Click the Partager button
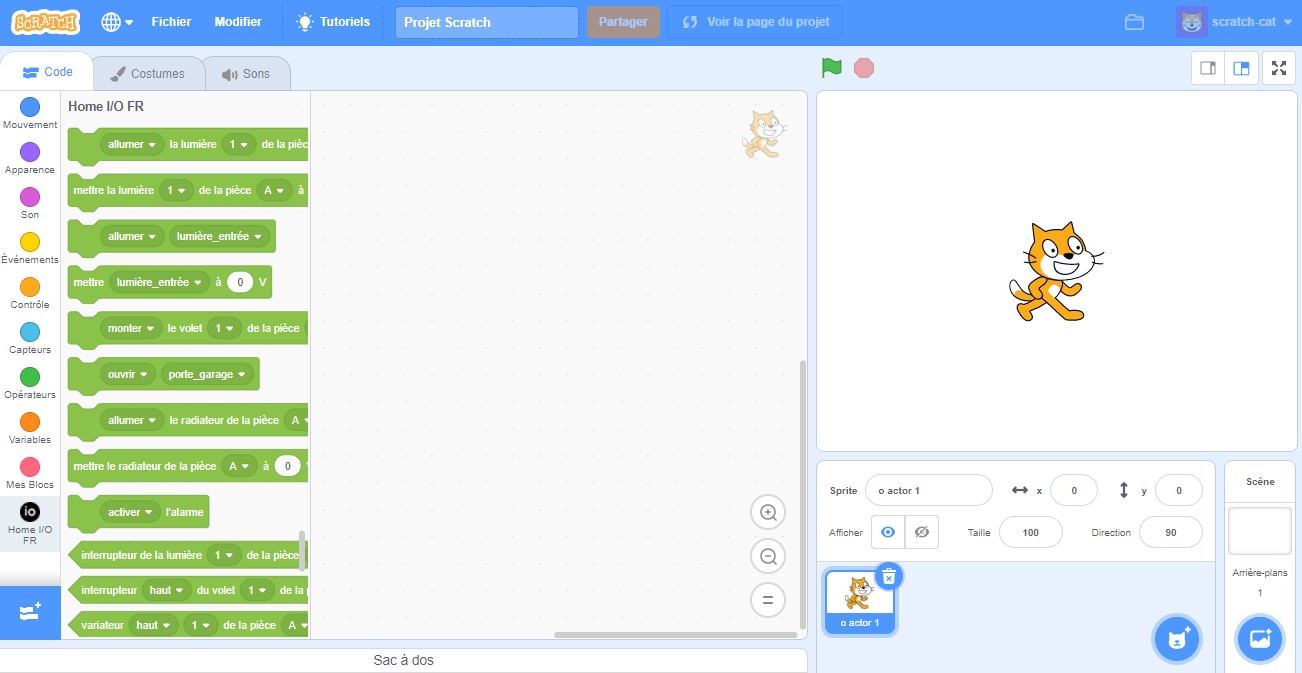 click(622, 22)
